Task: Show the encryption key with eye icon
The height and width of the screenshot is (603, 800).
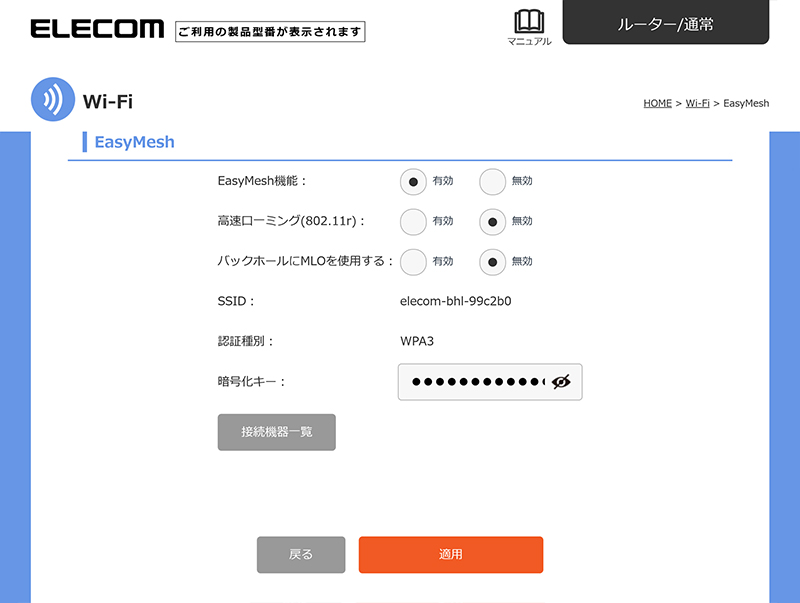Action: pos(560,382)
